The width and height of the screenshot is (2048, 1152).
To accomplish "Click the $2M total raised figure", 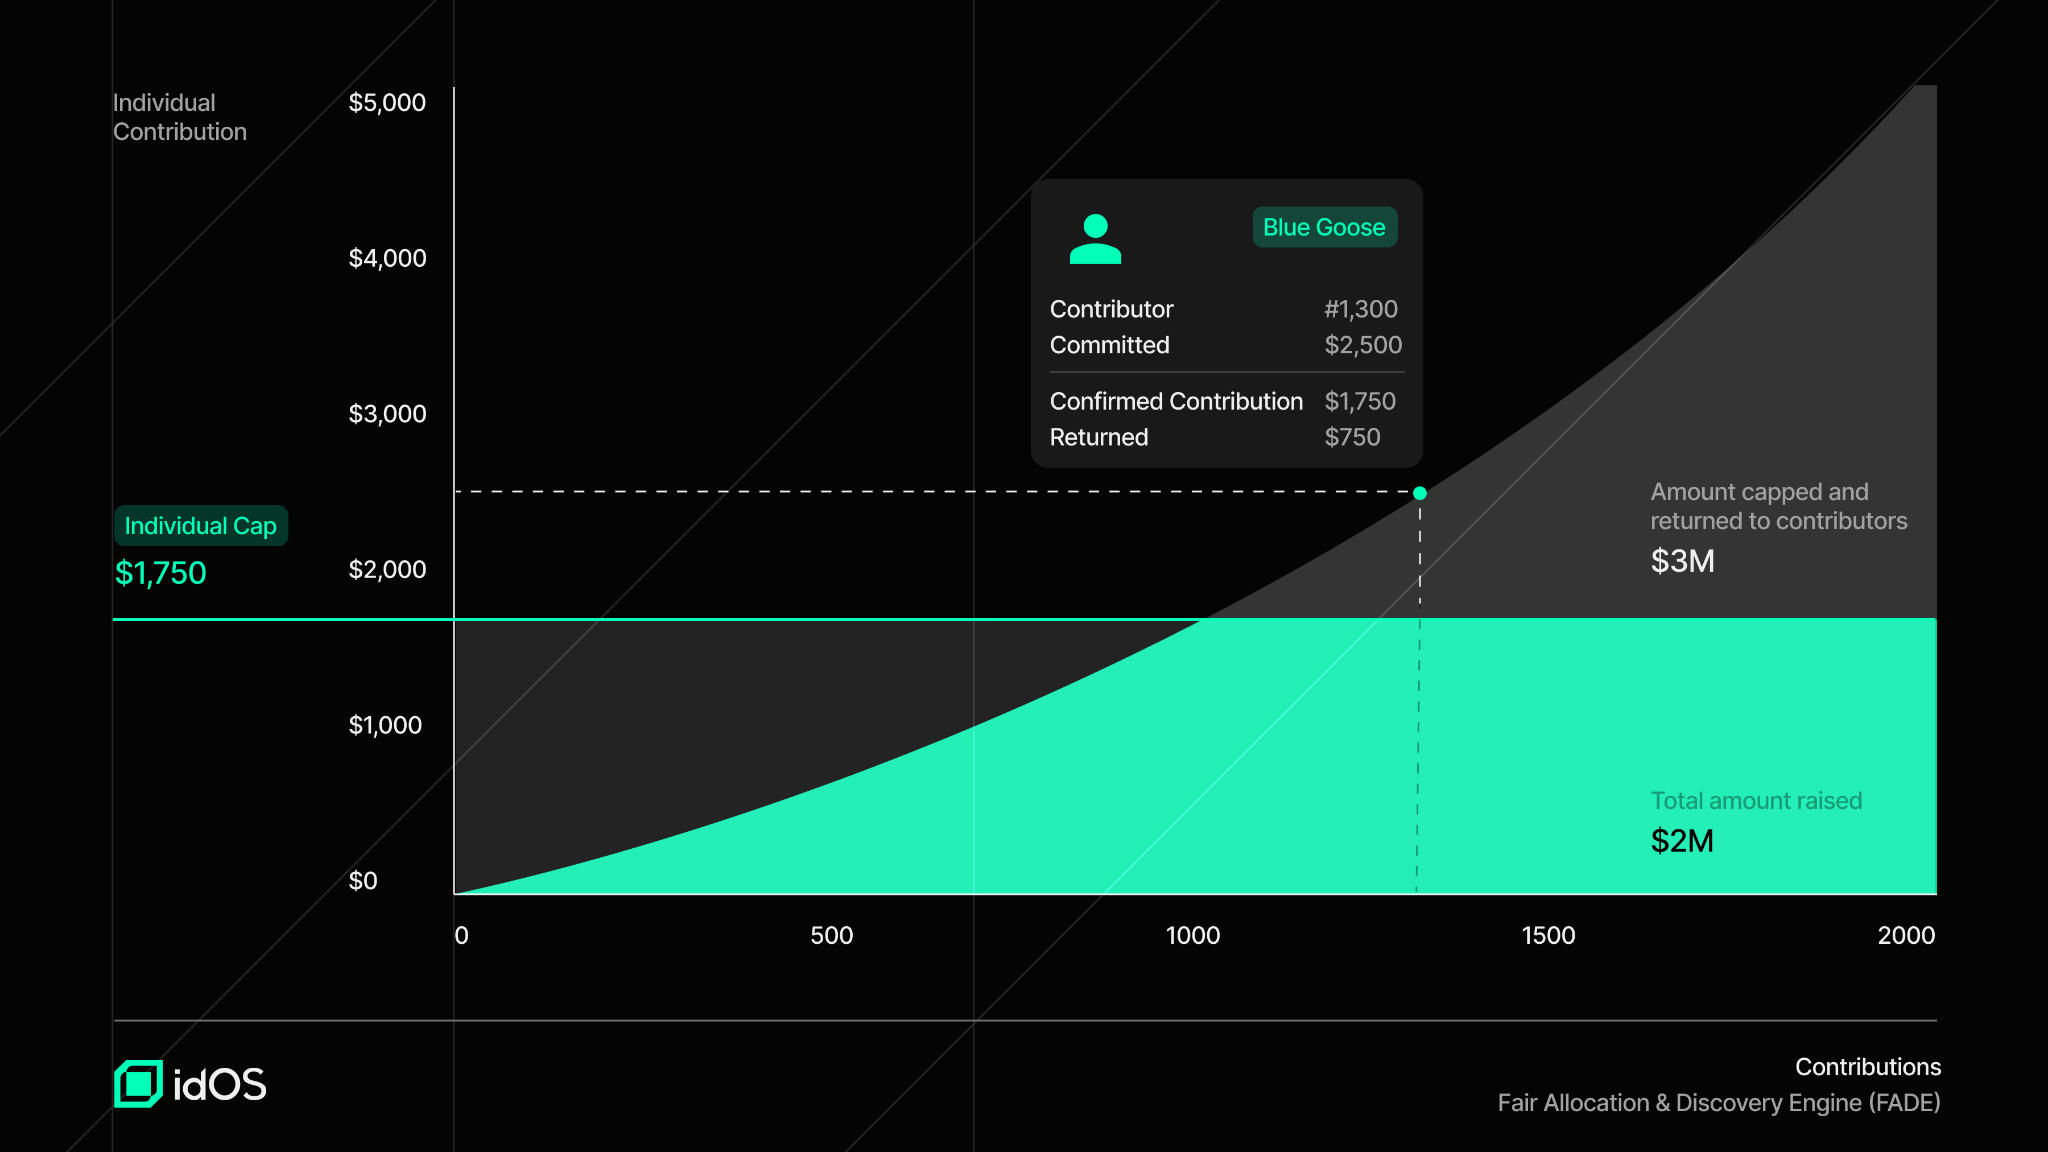I will (x=1682, y=841).
